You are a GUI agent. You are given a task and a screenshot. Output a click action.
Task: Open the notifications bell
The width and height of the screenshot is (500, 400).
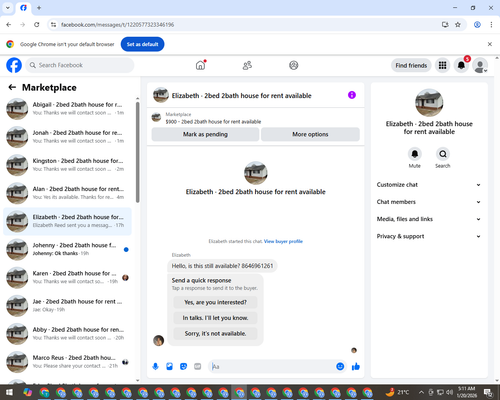[461, 65]
